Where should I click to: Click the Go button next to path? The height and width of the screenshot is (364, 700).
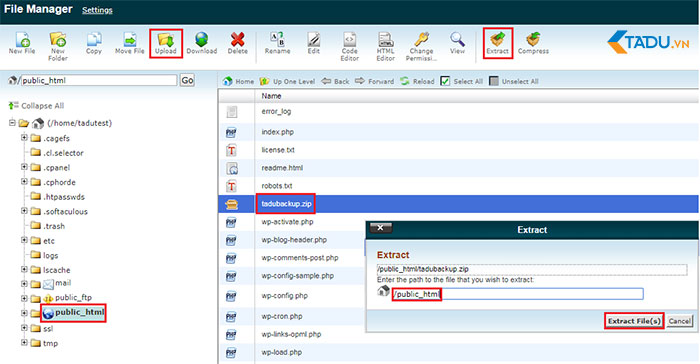pyautogui.click(x=187, y=80)
